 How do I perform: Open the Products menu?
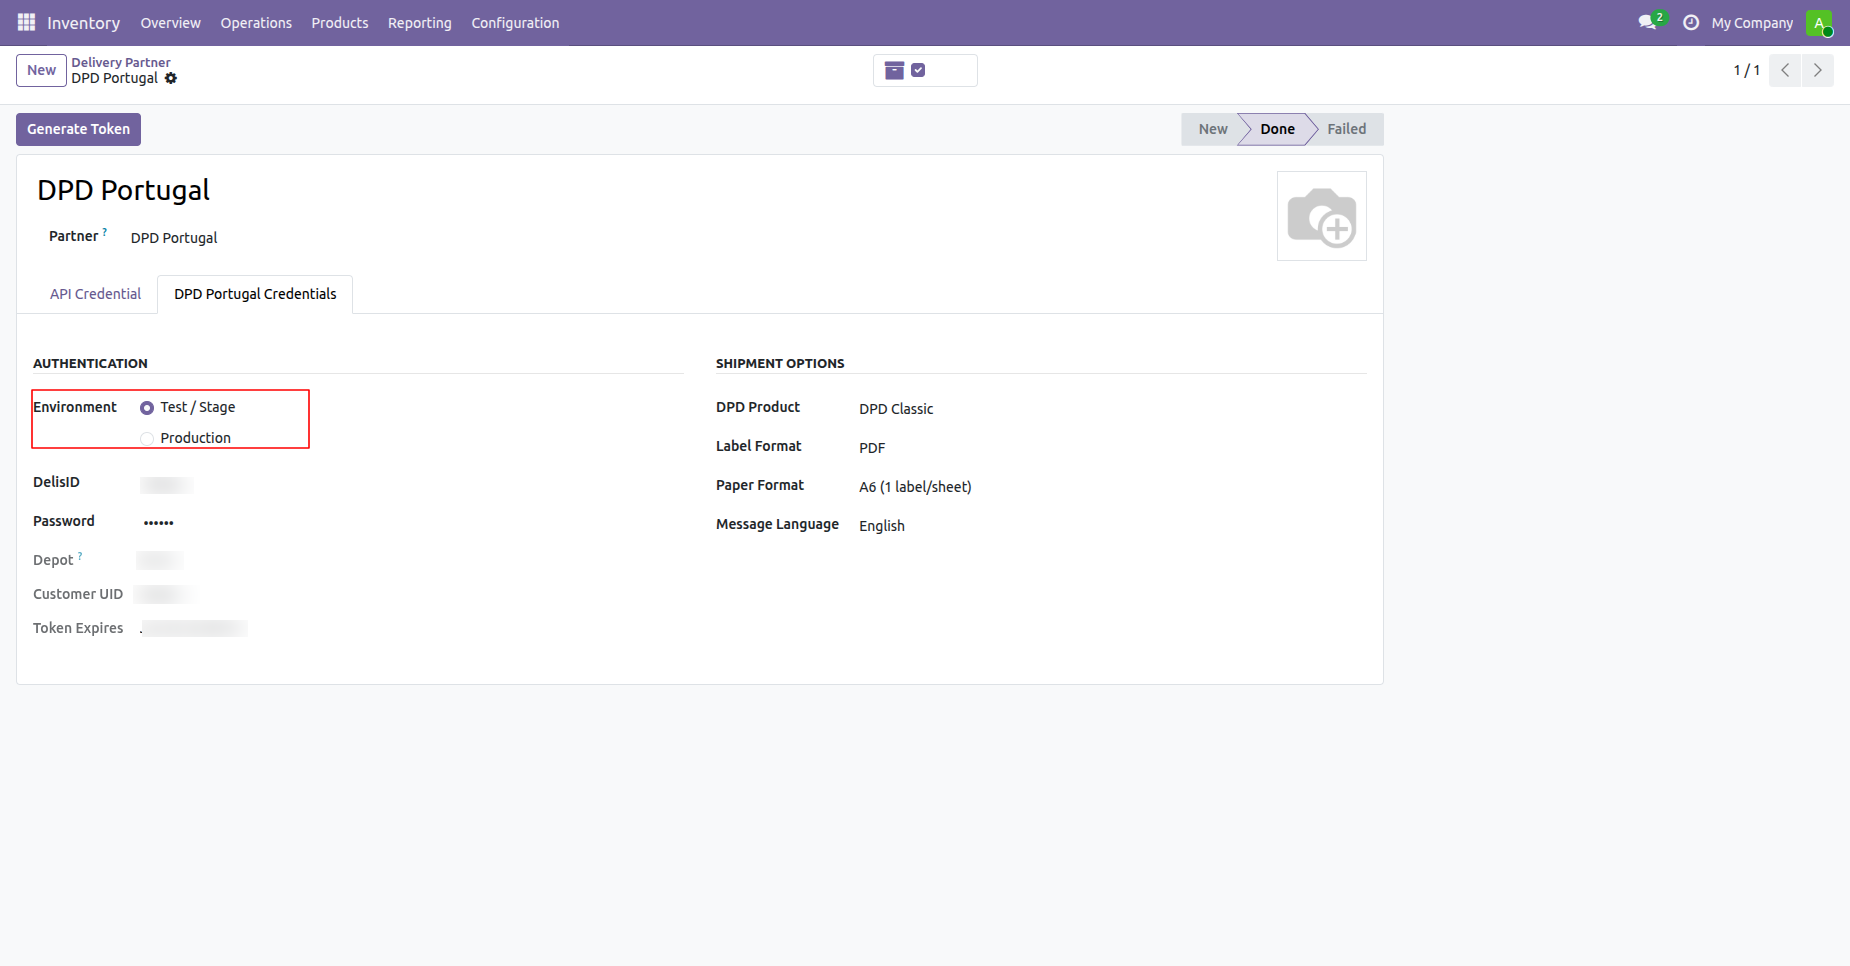coord(340,23)
